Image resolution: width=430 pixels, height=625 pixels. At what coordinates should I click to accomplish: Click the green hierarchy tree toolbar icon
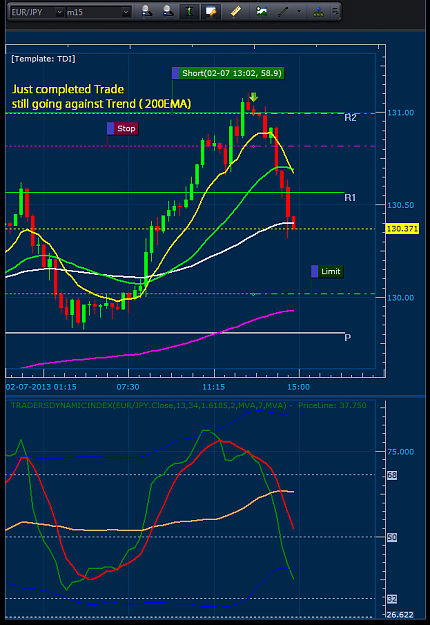(318, 12)
